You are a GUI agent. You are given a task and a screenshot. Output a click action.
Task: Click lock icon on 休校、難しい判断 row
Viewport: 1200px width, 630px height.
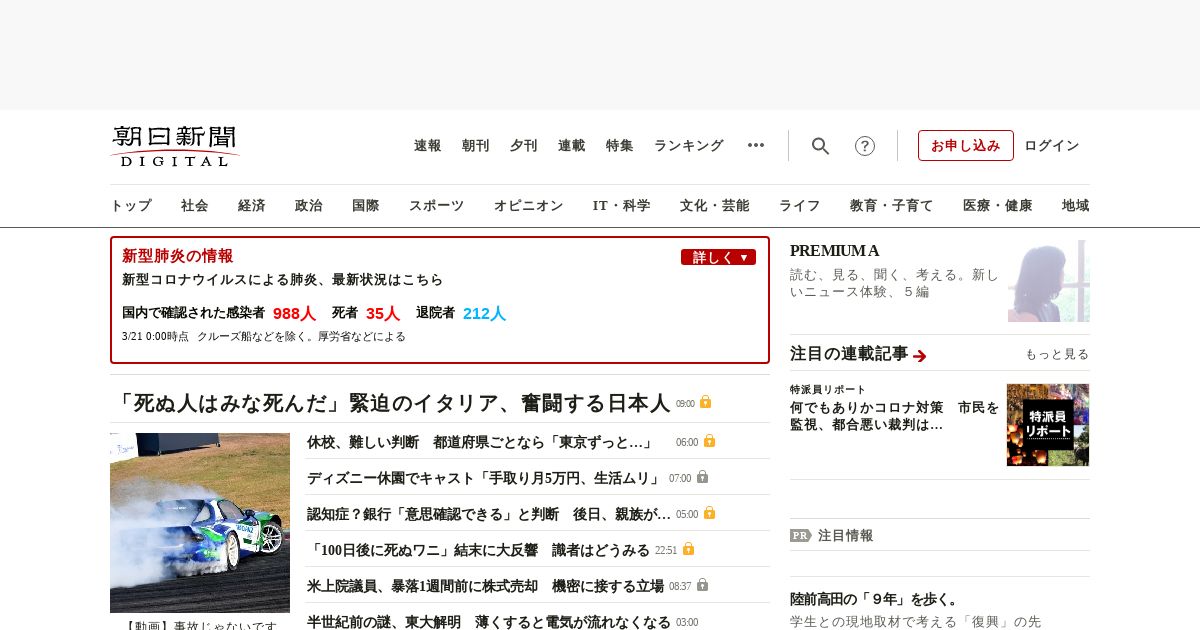tap(709, 441)
